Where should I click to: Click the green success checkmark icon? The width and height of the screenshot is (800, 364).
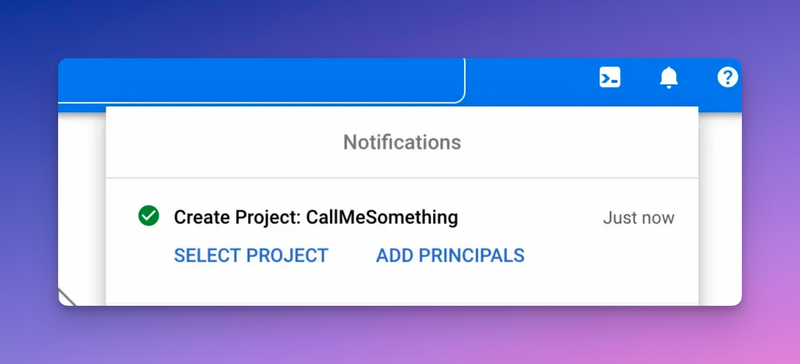point(148,216)
